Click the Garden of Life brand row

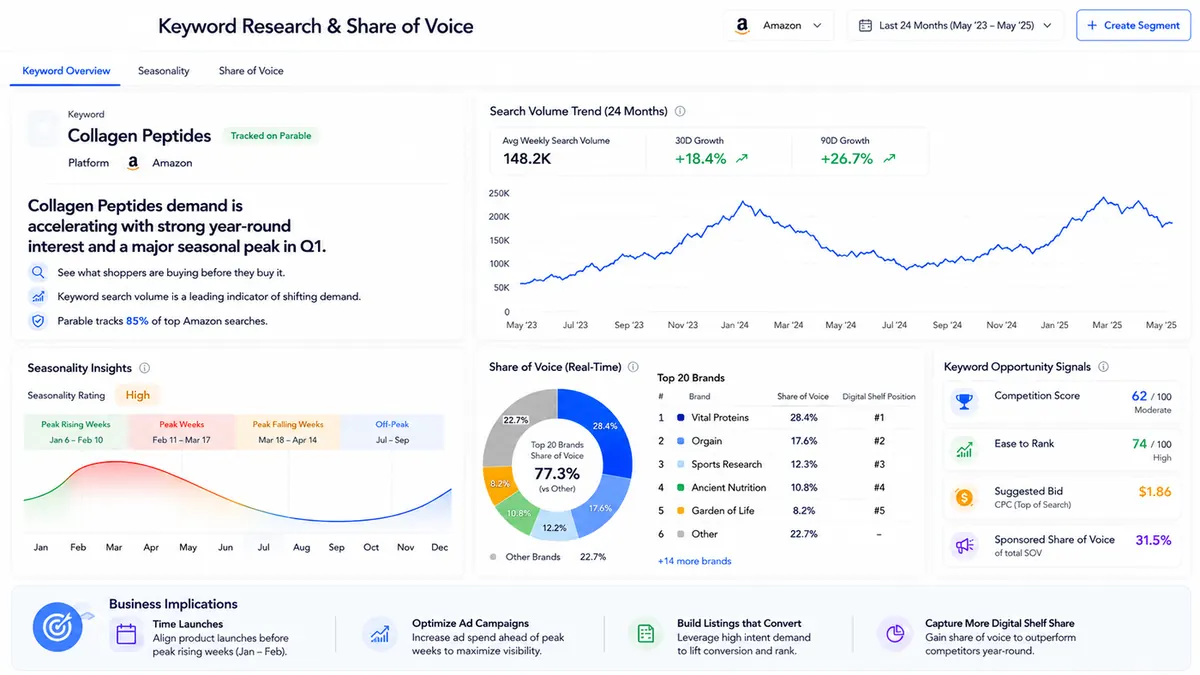point(786,511)
